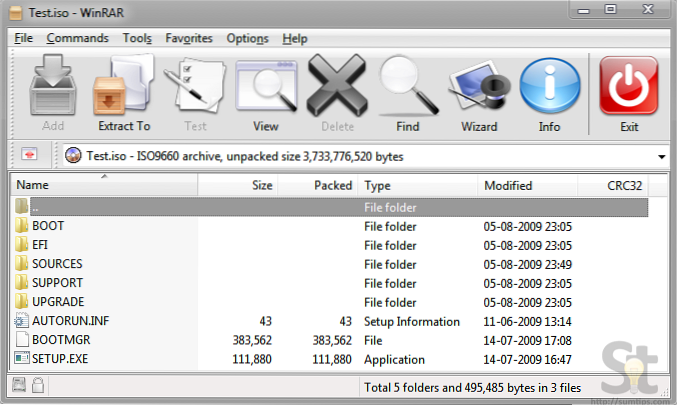This screenshot has height=405, width=677.
Task: Click the lock icon in status bar
Action: pos(37,386)
